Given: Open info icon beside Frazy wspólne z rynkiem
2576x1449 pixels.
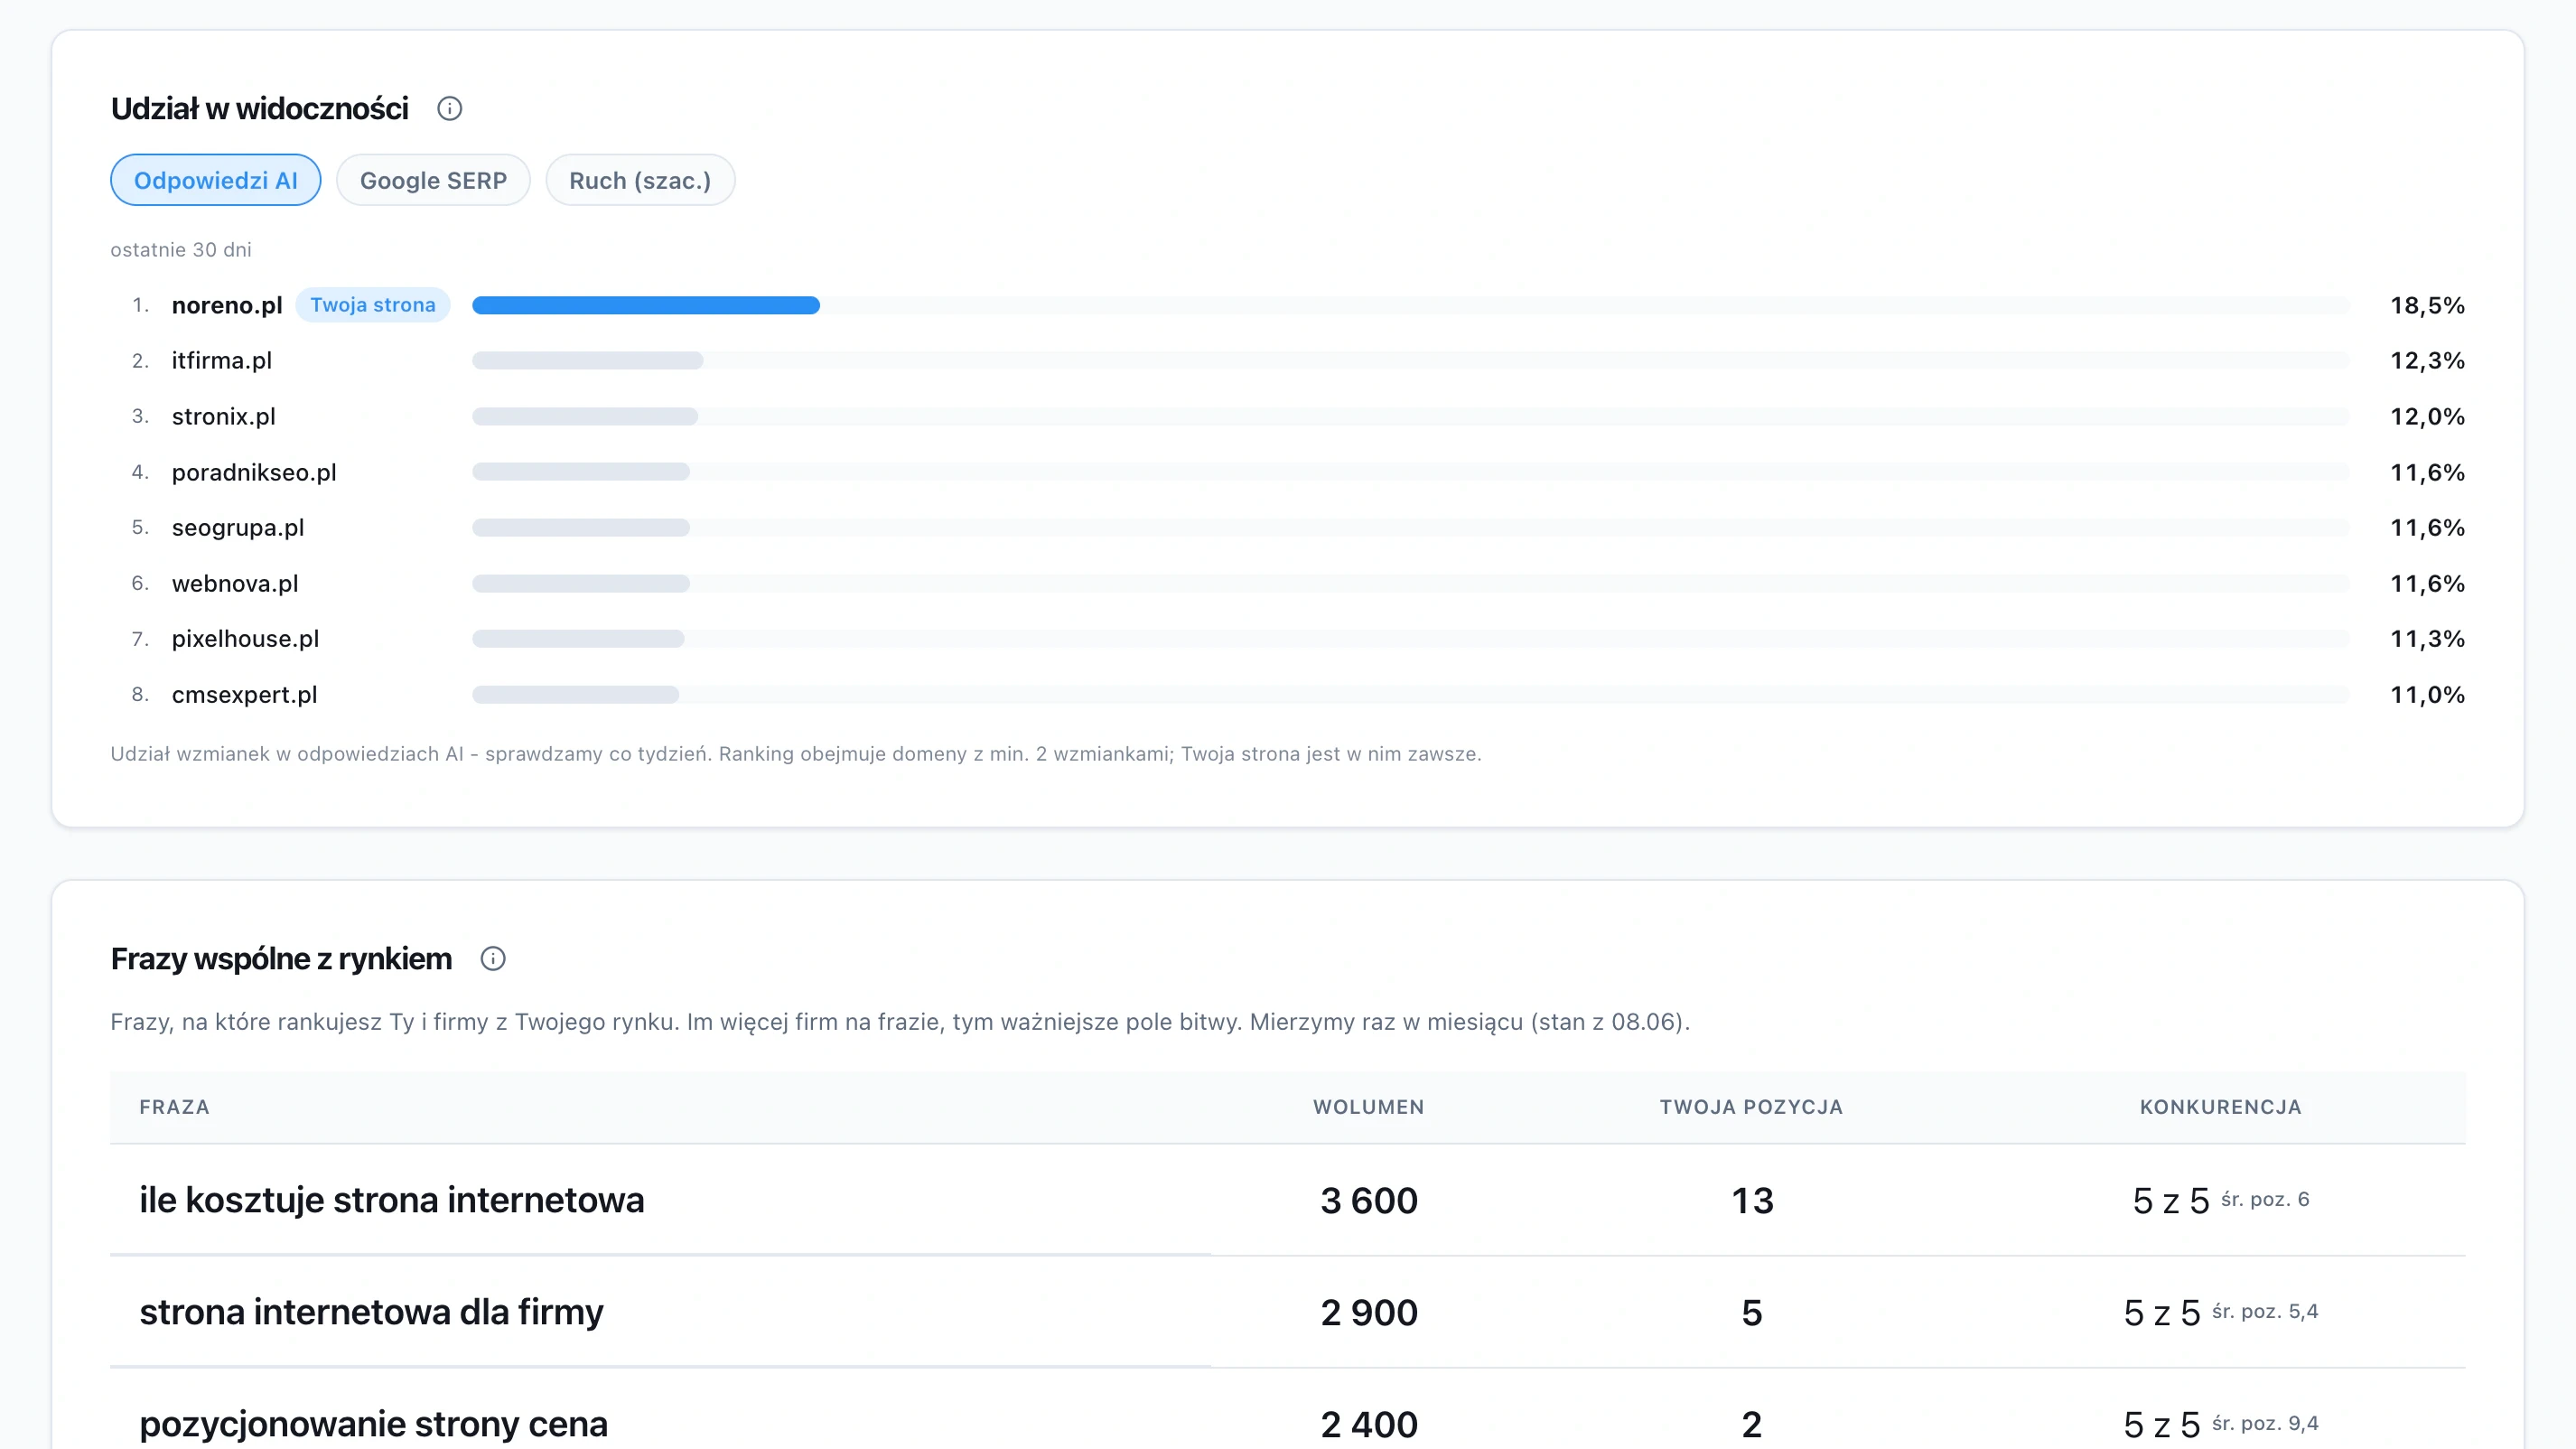Looking at the screenshot, I should 493,958.
